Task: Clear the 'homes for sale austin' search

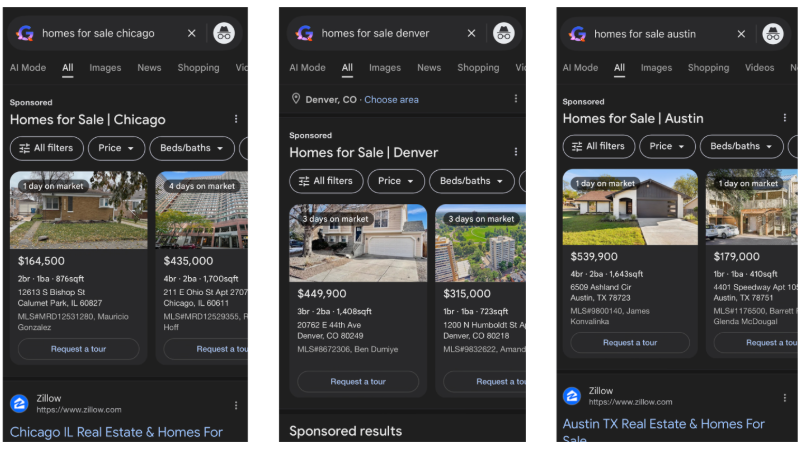Action: coord(741,34)
